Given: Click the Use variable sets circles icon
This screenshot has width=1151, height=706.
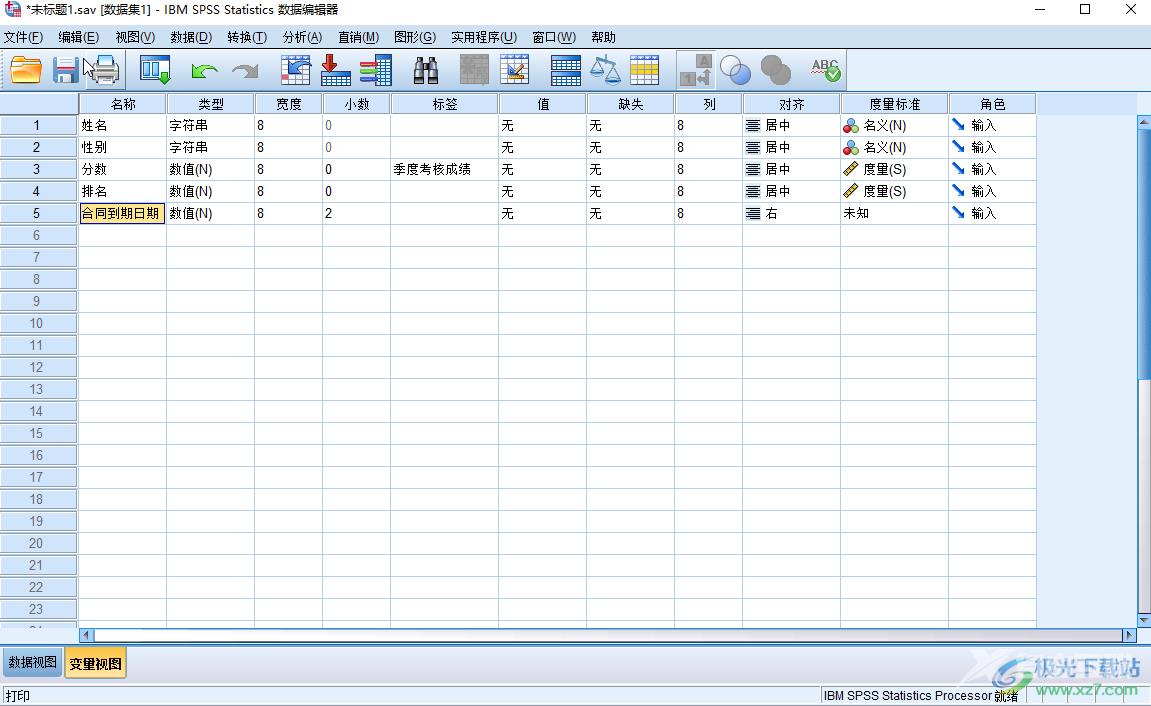Looking at the screenshot, I should click(736, 70).
